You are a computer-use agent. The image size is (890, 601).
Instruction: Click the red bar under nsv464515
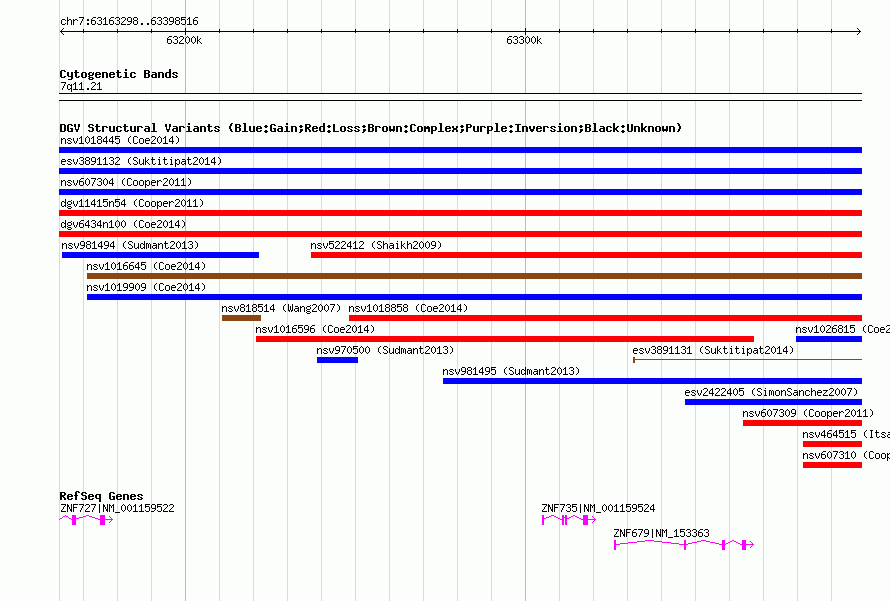[x=833, y=444]
